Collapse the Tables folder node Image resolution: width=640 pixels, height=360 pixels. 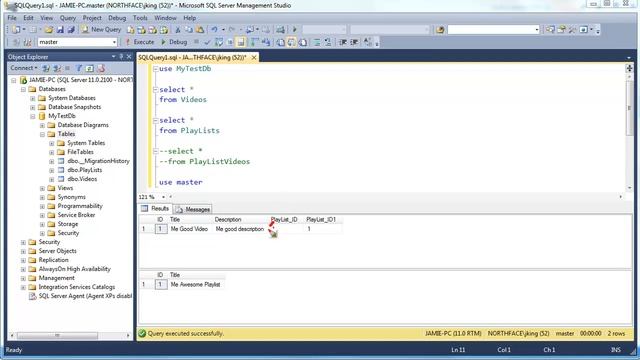click(42, 134)
